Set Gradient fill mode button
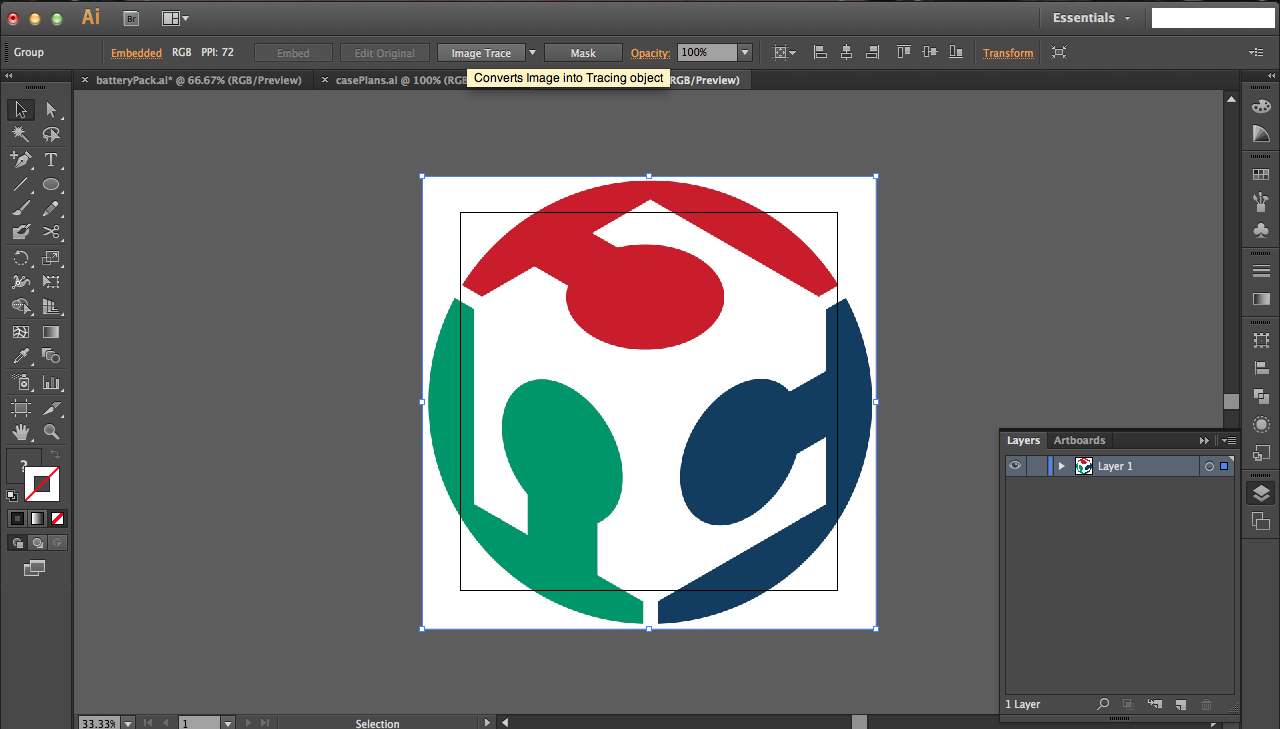Image resolution: width=1280 pixels, height=729 pixels. click(x=37, y=518)
